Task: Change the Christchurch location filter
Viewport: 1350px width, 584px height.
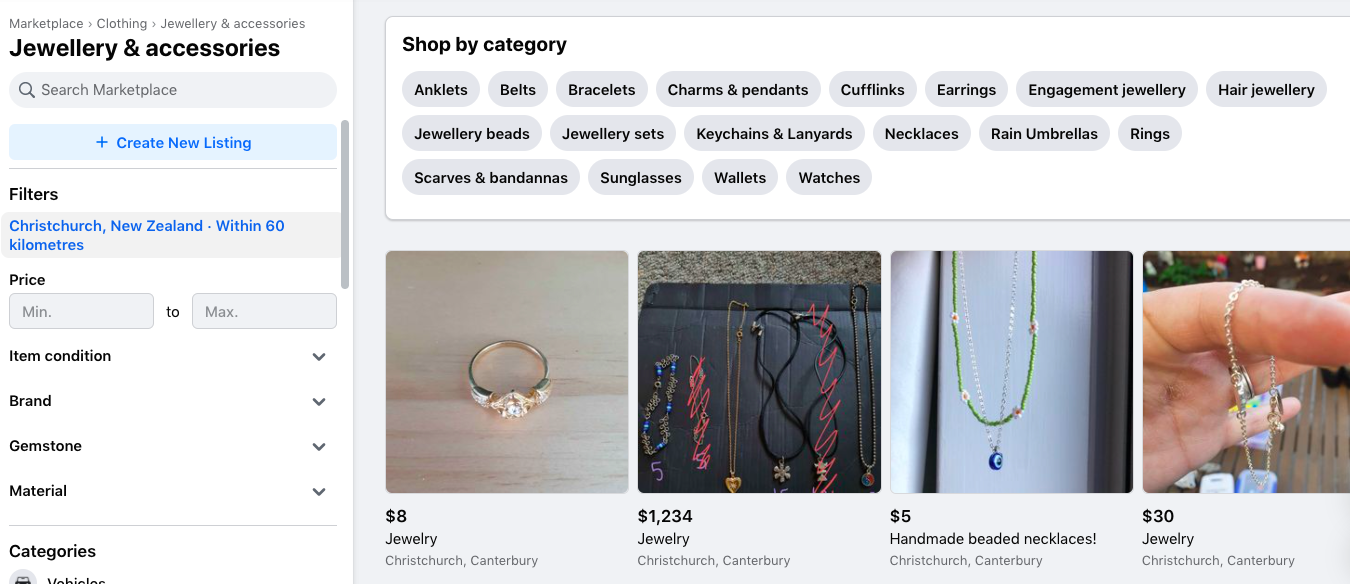Action: click(x=147, y=235)
